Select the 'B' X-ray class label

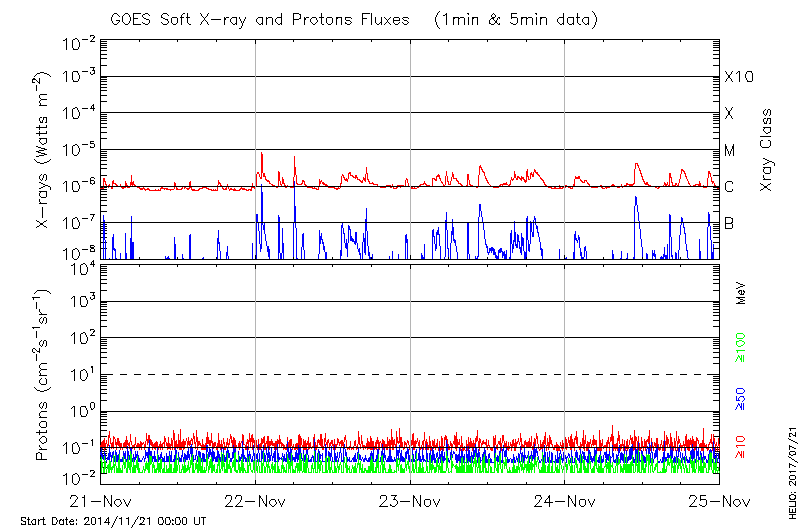click(x=729, y=223)
